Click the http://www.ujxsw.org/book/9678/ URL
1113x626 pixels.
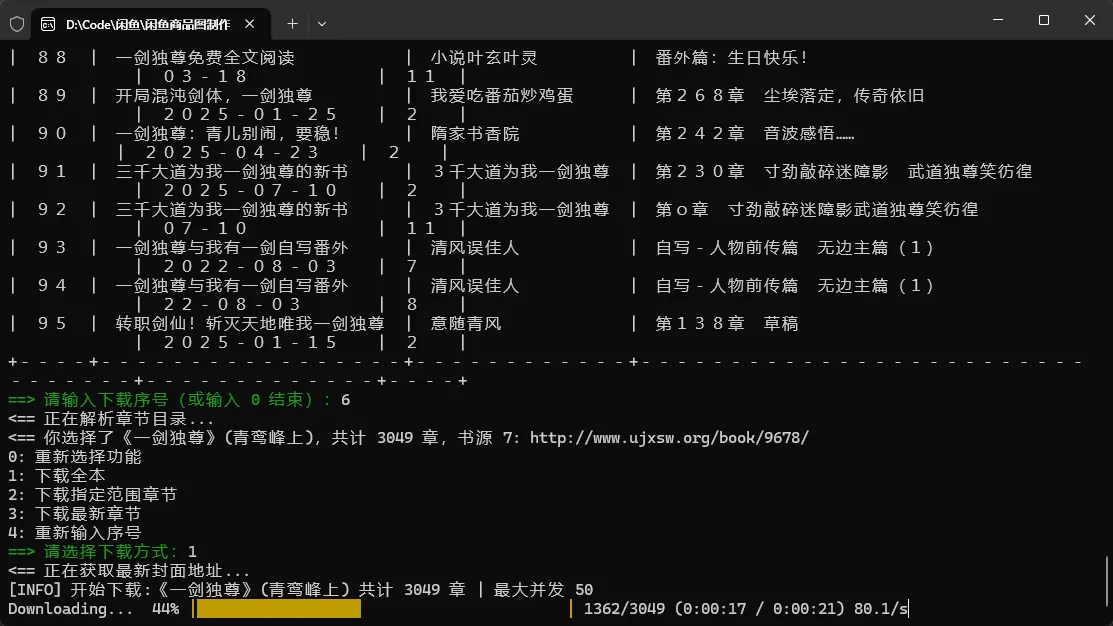pos(669,438)
